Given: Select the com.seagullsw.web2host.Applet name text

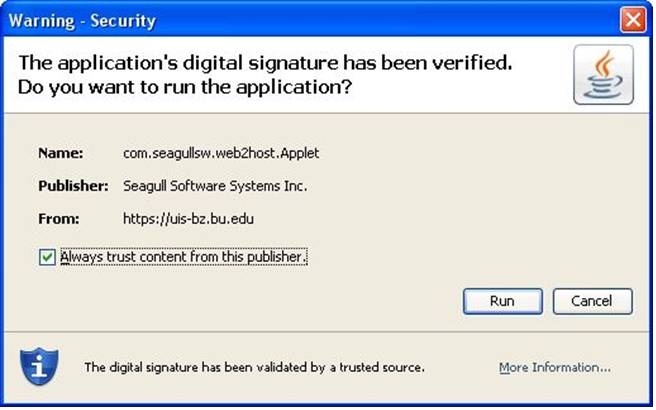Looking at the screenshot, I should pyautogui.click(x=219, y=153).
